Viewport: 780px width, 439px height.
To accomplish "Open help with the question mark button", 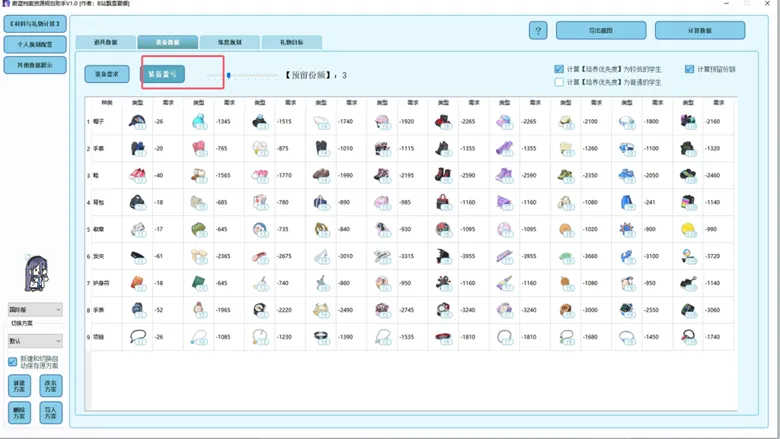I will [x=538, y=30].
